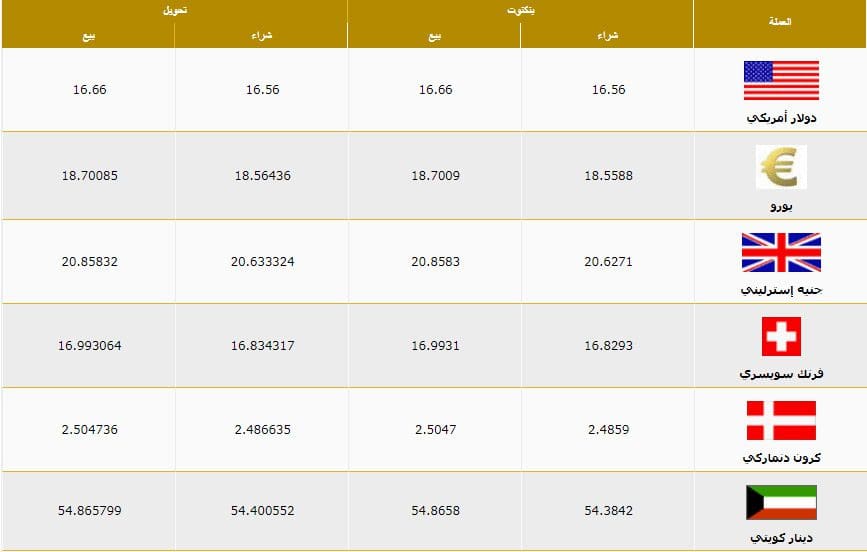Image resolution: width=867 pixels, height=552 pixels.
Task: Click the Danish krone flag icon
Action: (781, 420)
